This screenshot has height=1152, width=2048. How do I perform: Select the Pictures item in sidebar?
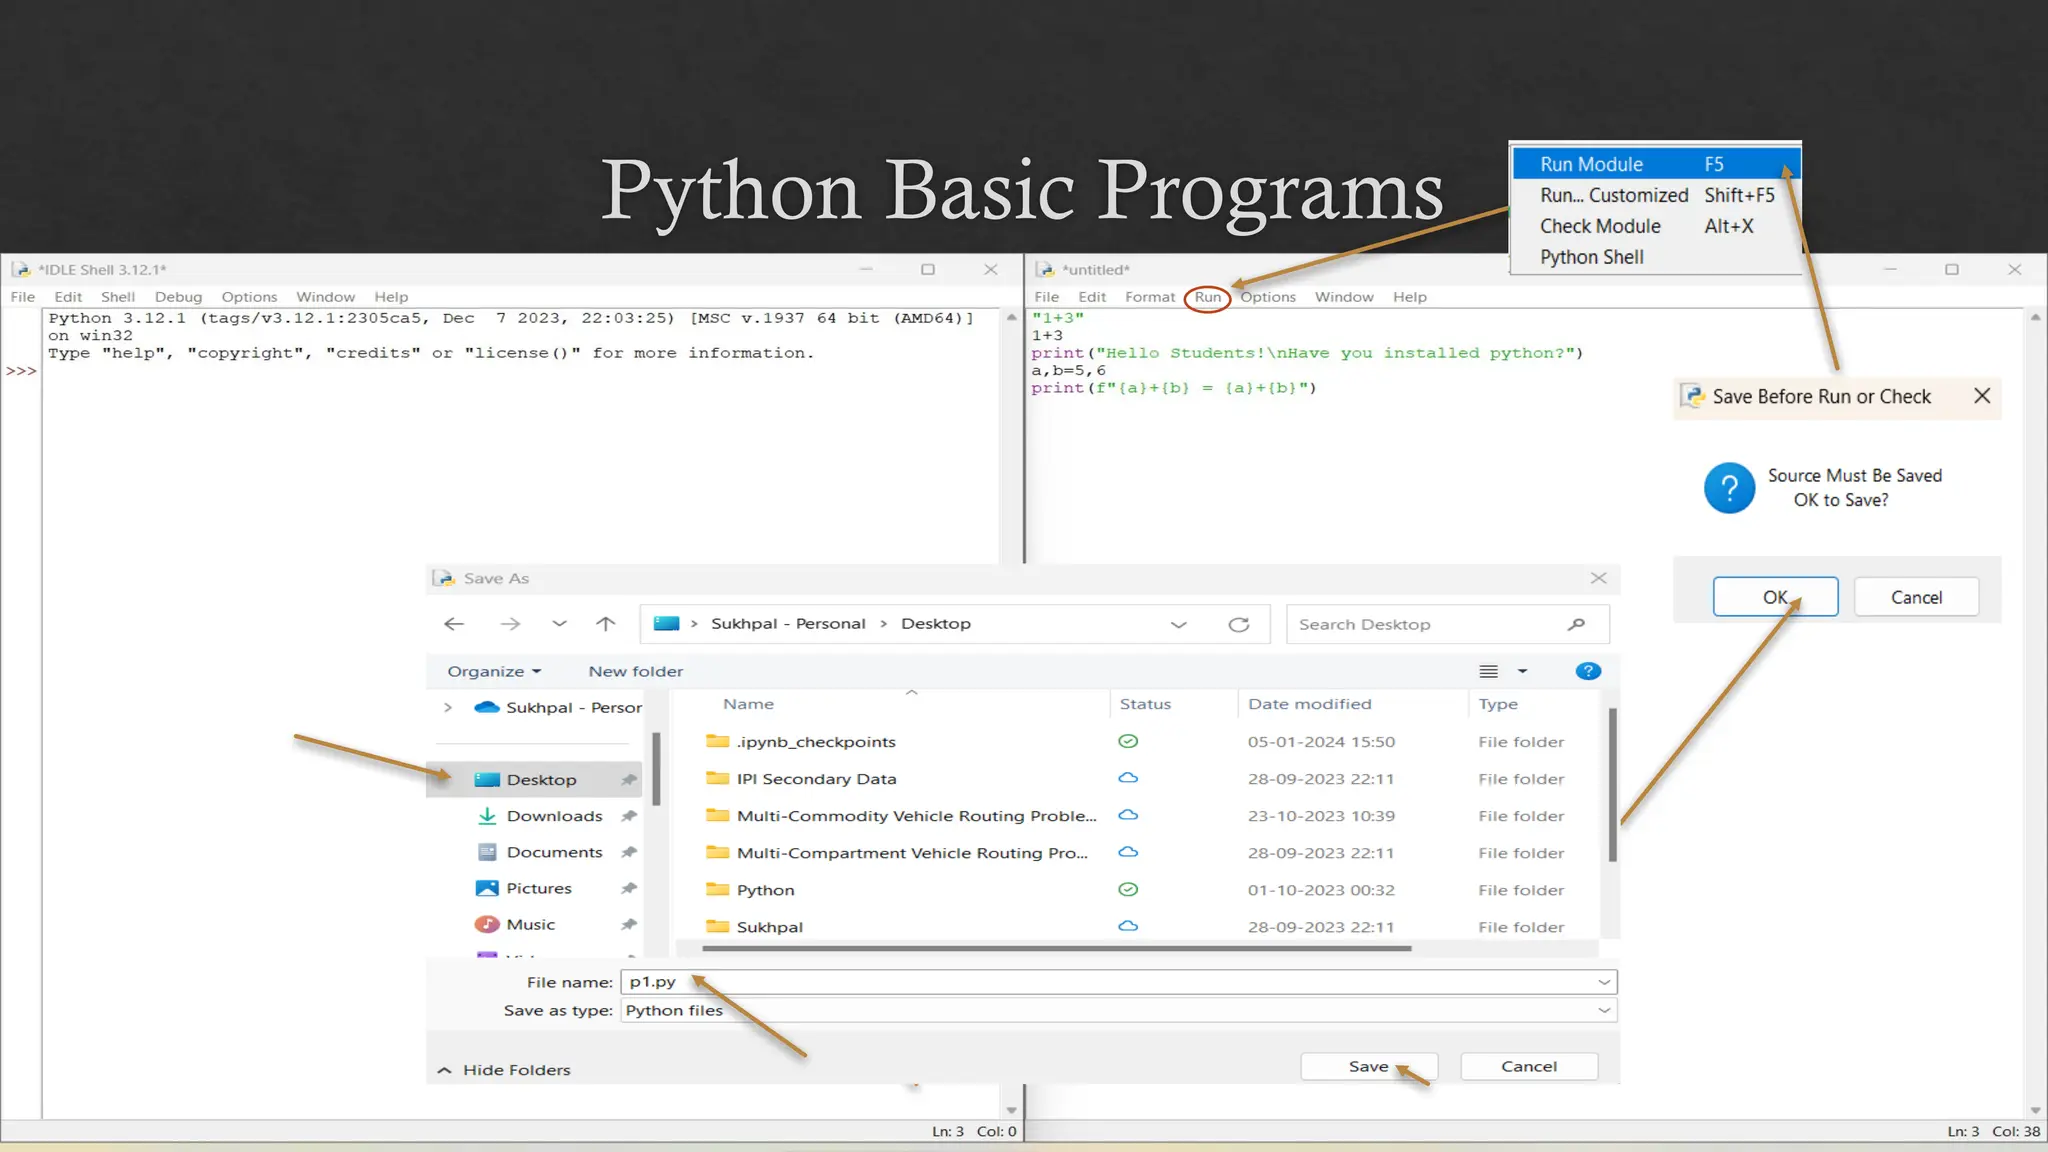click(x=539, y=888)
